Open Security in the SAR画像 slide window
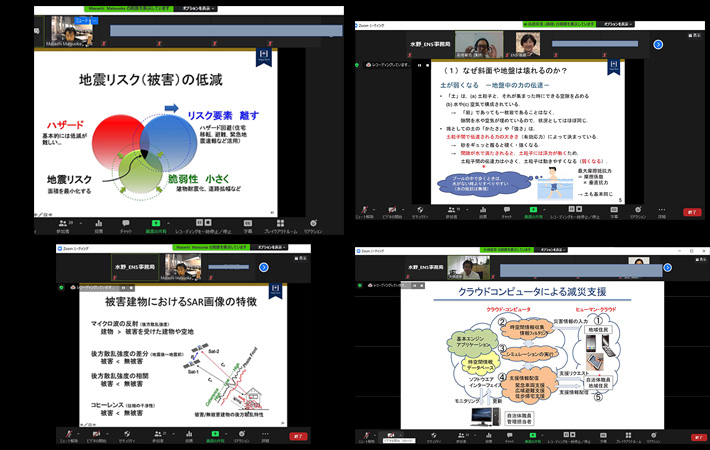 [x=127, y=436]
